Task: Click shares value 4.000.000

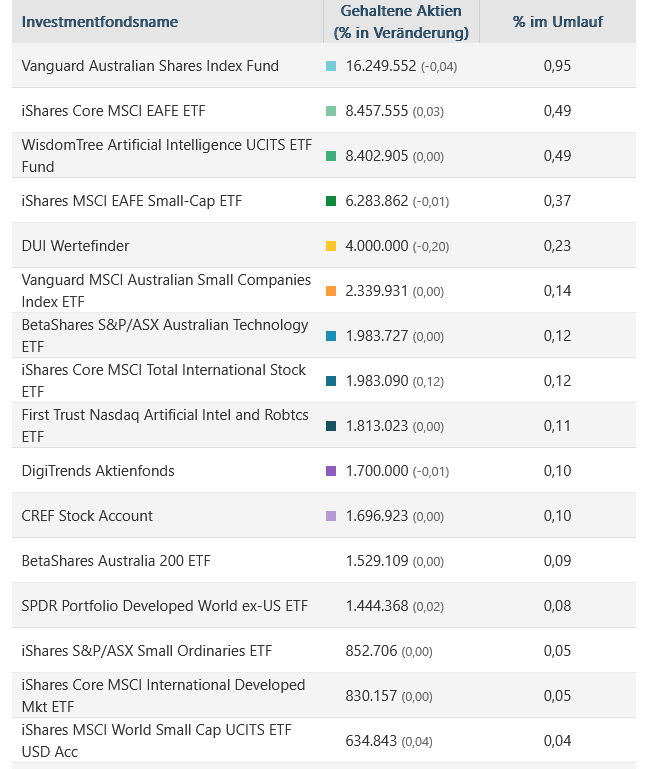Action: (x=377, y=246)
